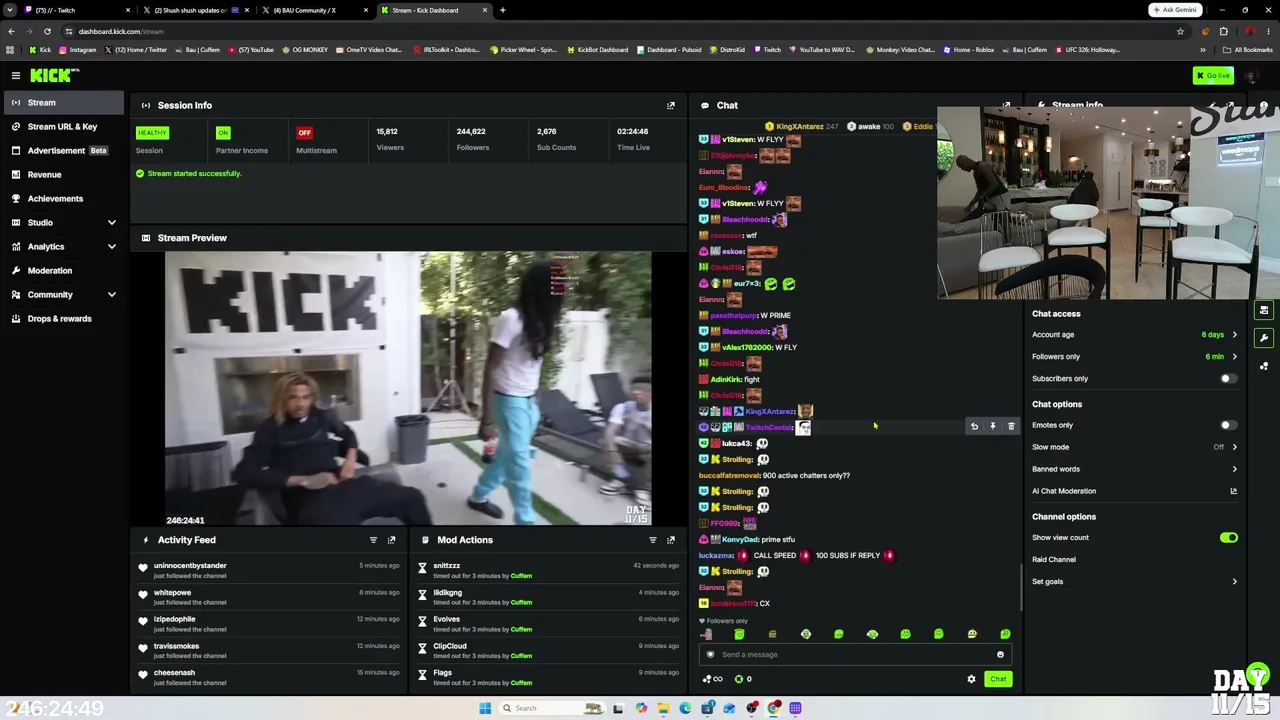Image resolution: width=1280 pixels, height=720 pixels.
Task: Bookmark this page with the star icon
Action: click(x=1180, y=31)
